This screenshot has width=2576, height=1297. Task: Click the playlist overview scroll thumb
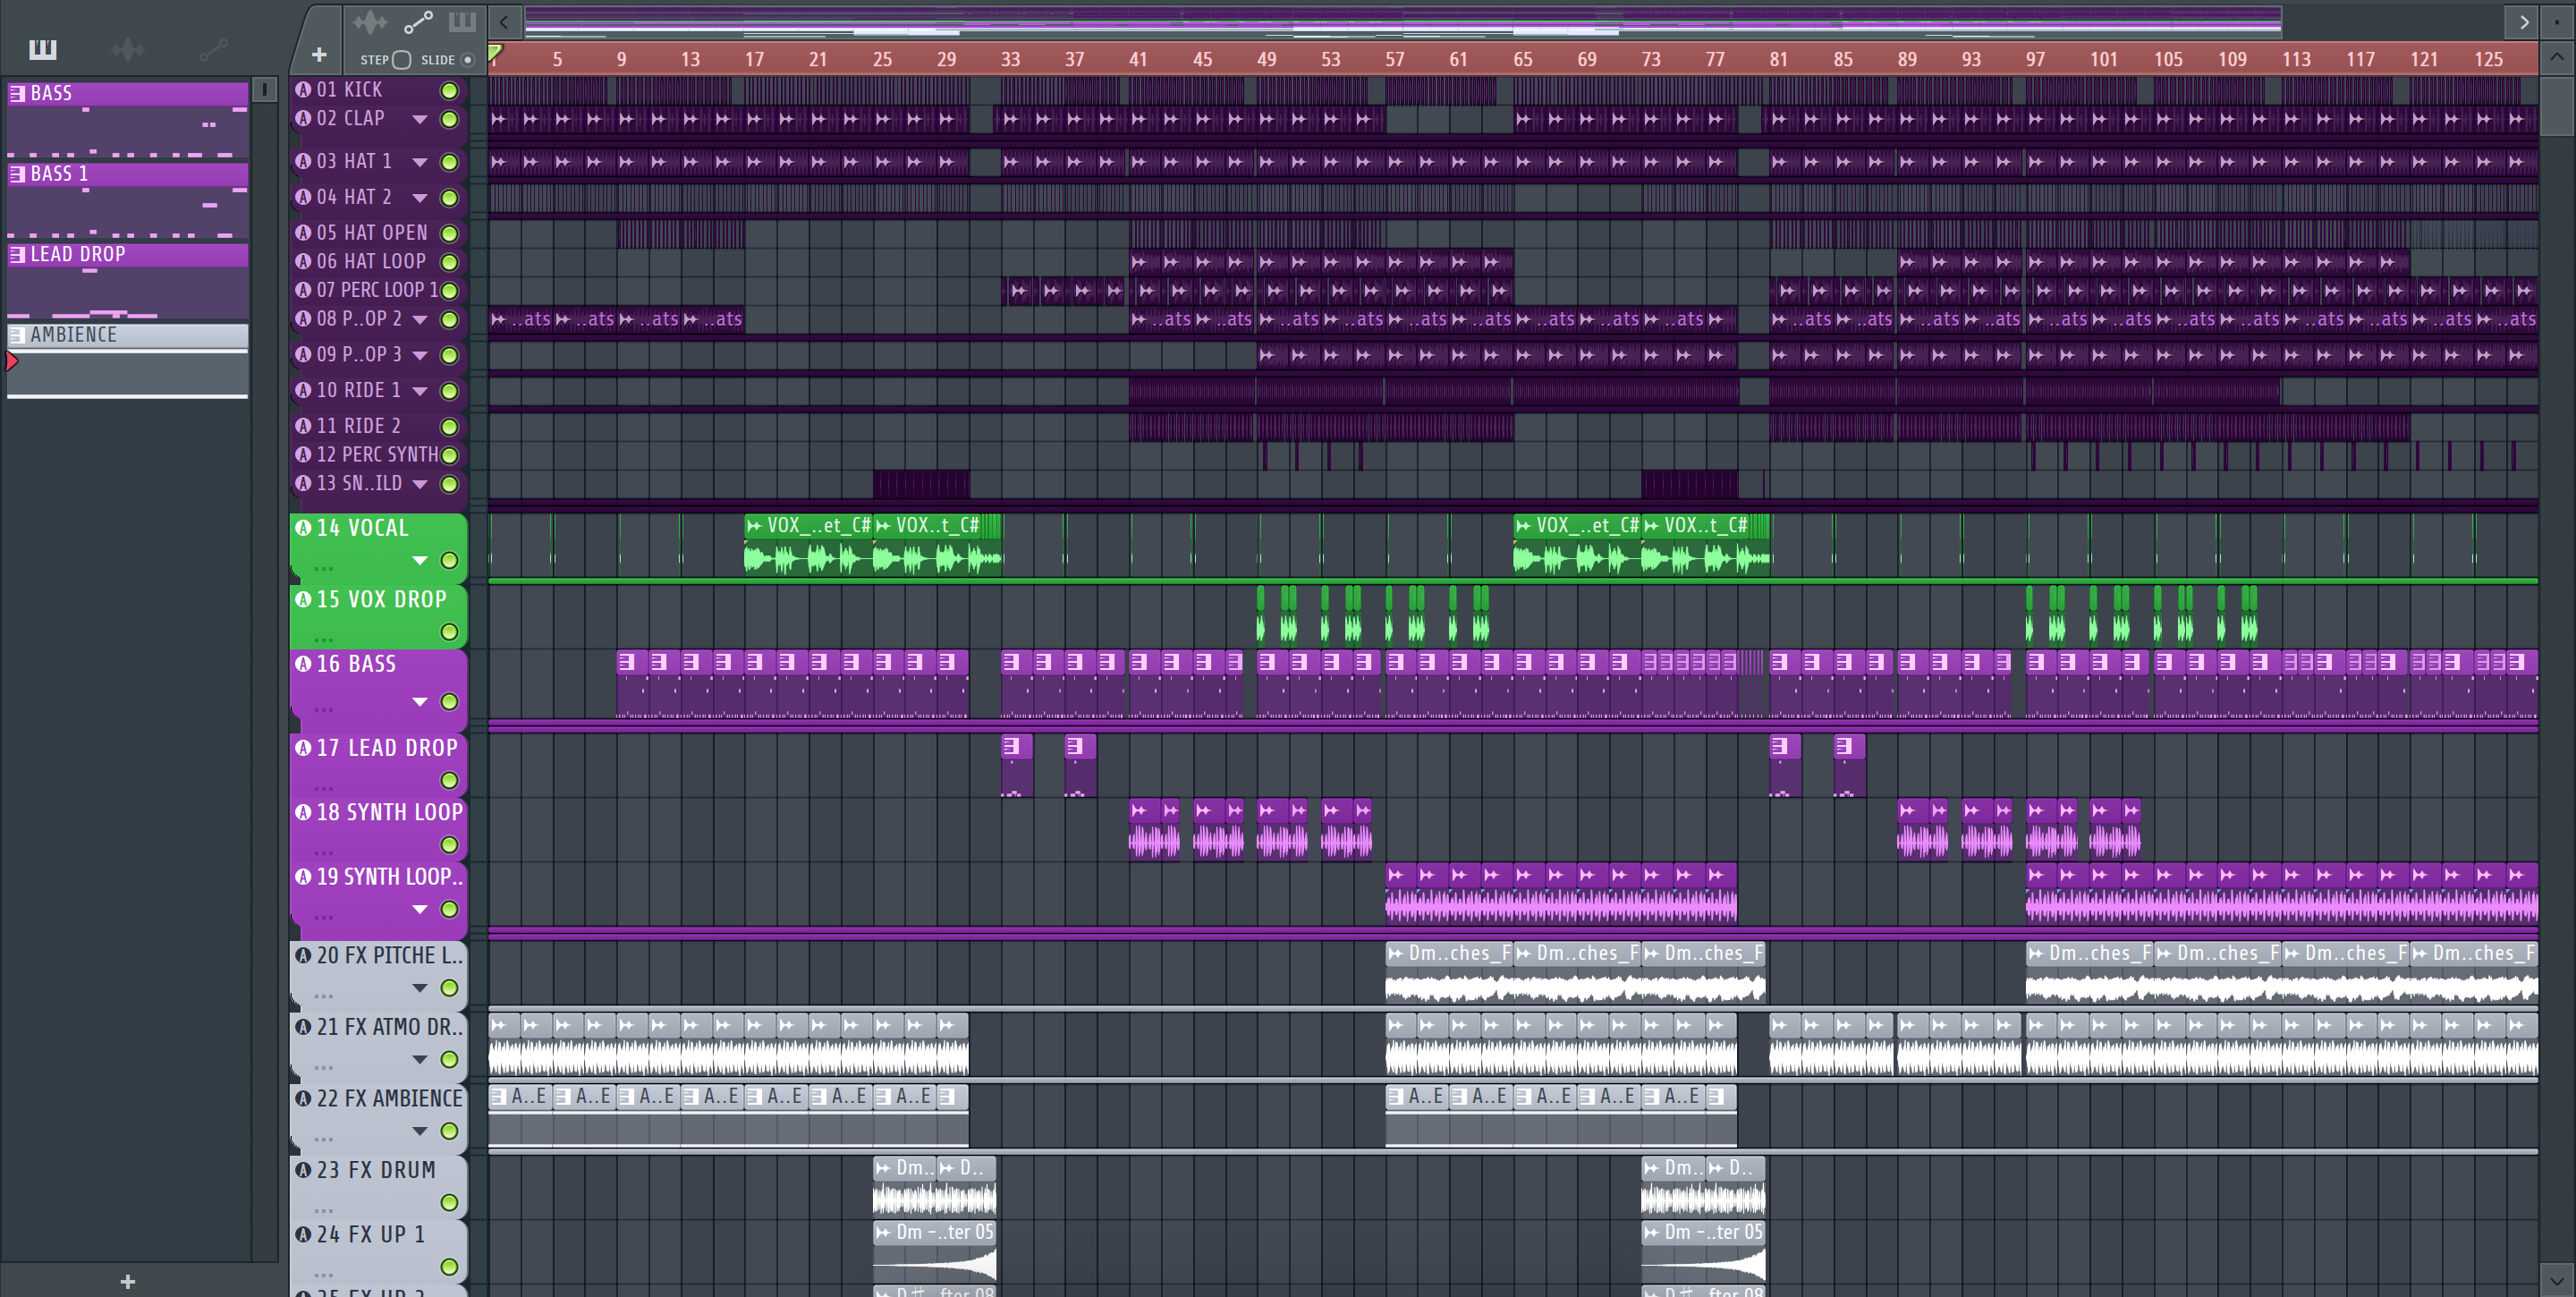click(1402, 21)
